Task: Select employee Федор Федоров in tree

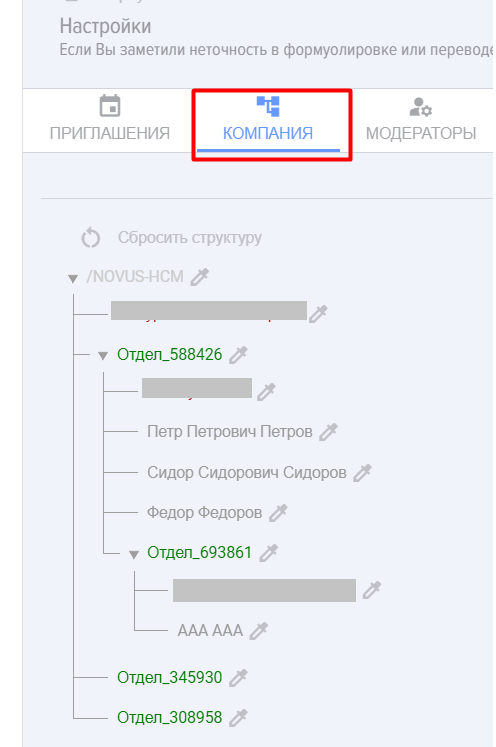Action: click(x=204, y=513)
